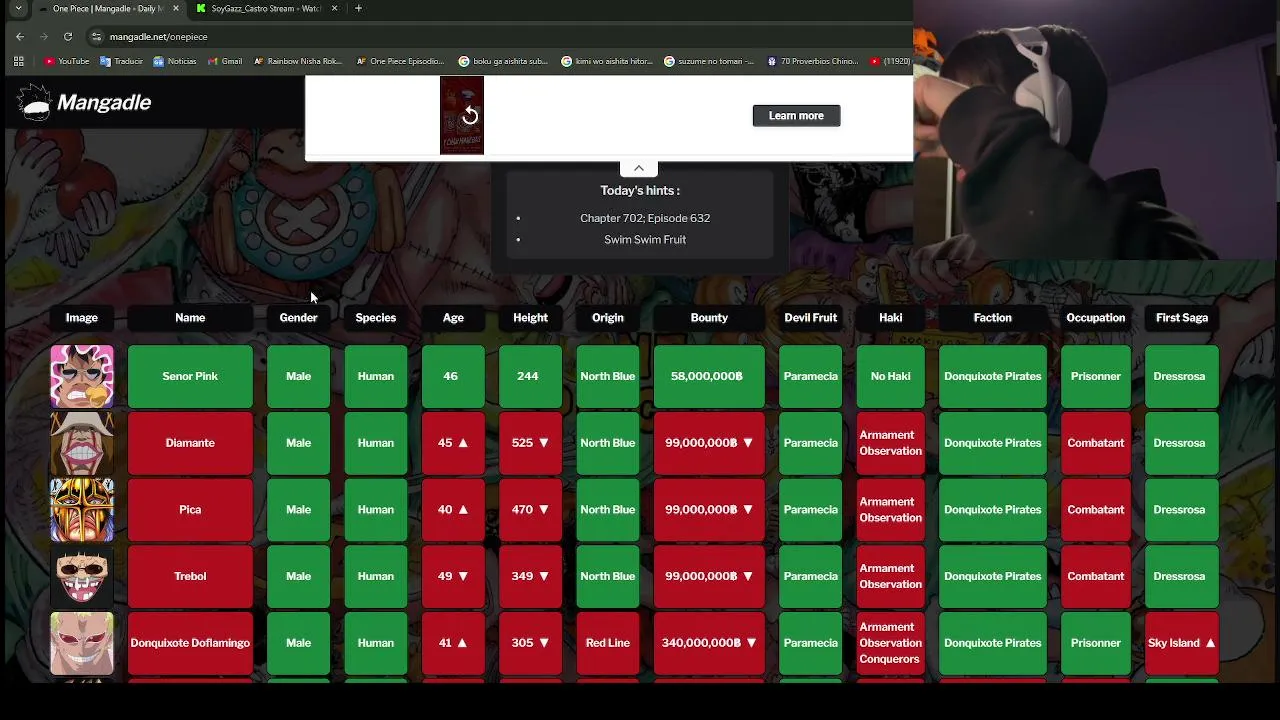Reload the page with refresh icon
This screenshot has width=1280, height=720.
pos(68,37)
